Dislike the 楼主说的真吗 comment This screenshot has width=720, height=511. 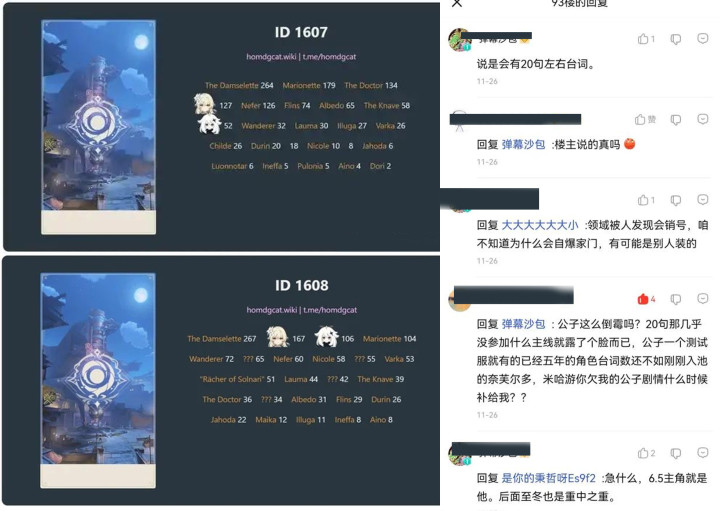(675, 120)
